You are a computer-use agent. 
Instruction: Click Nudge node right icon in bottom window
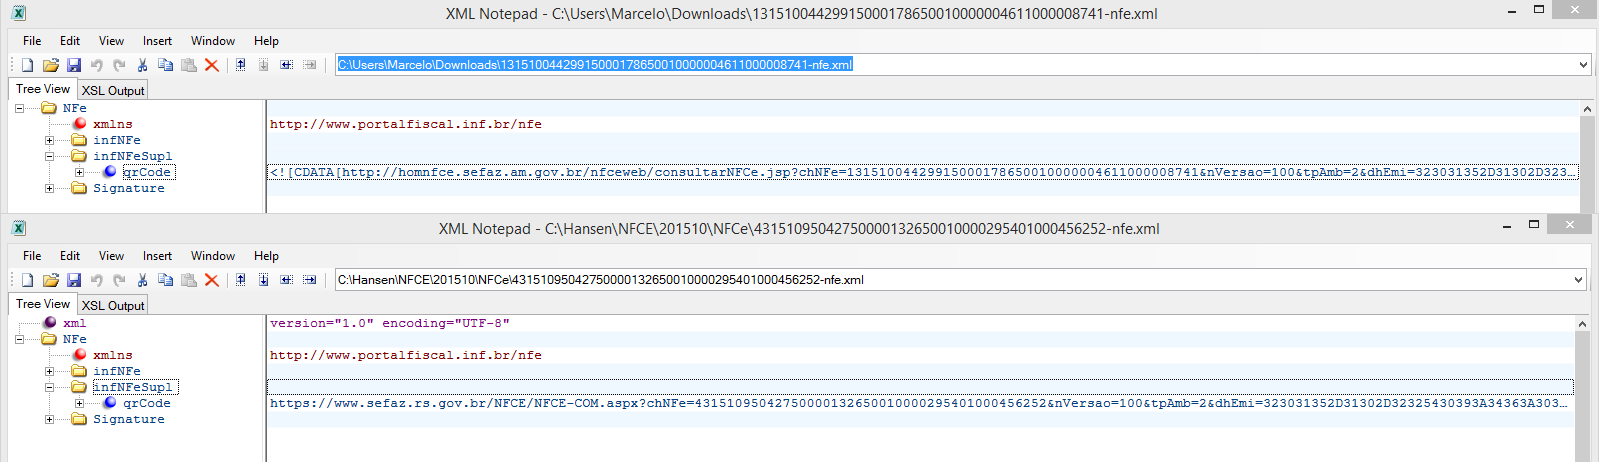310,280
